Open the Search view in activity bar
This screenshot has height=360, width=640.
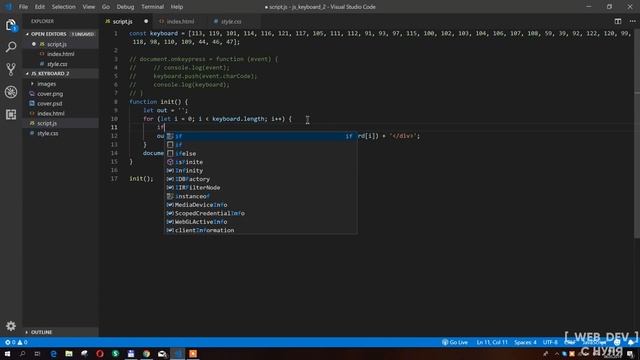[11, 47]
